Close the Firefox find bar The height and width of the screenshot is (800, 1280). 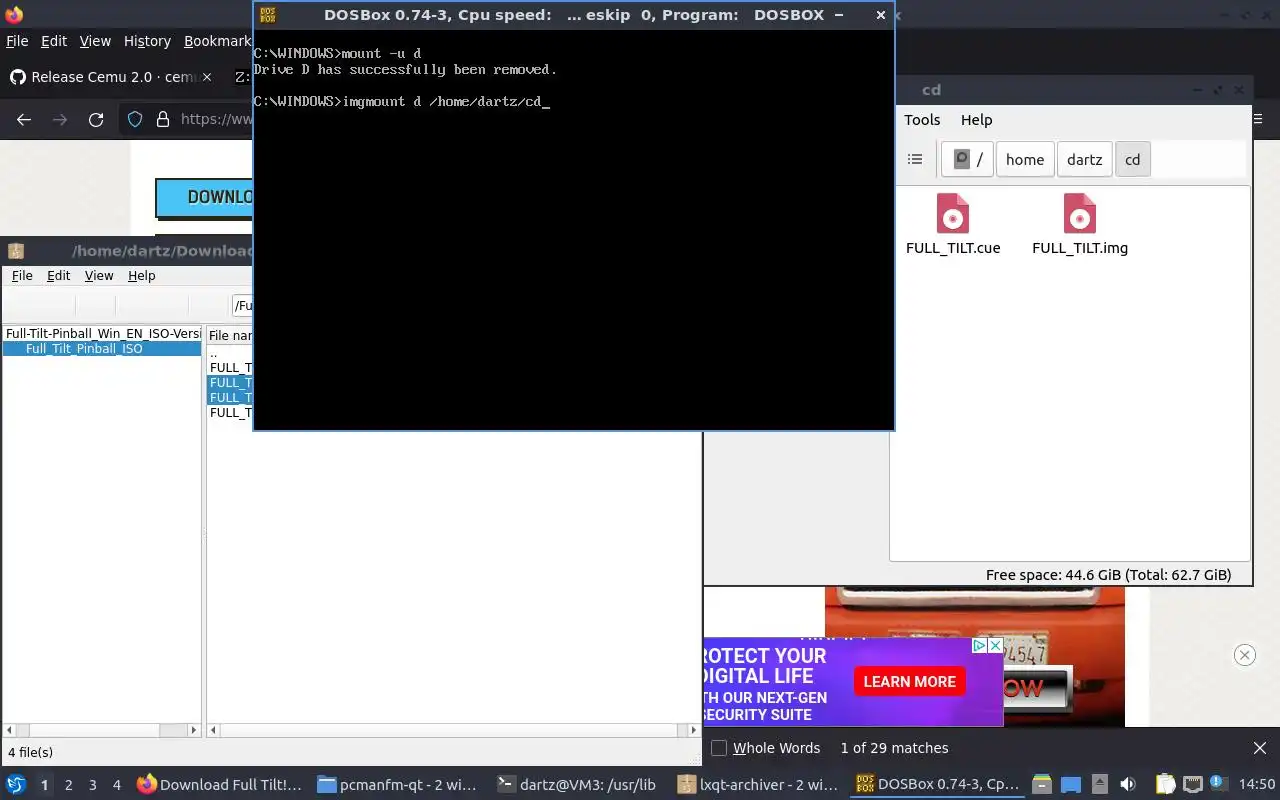click(x=1260, y=748)
